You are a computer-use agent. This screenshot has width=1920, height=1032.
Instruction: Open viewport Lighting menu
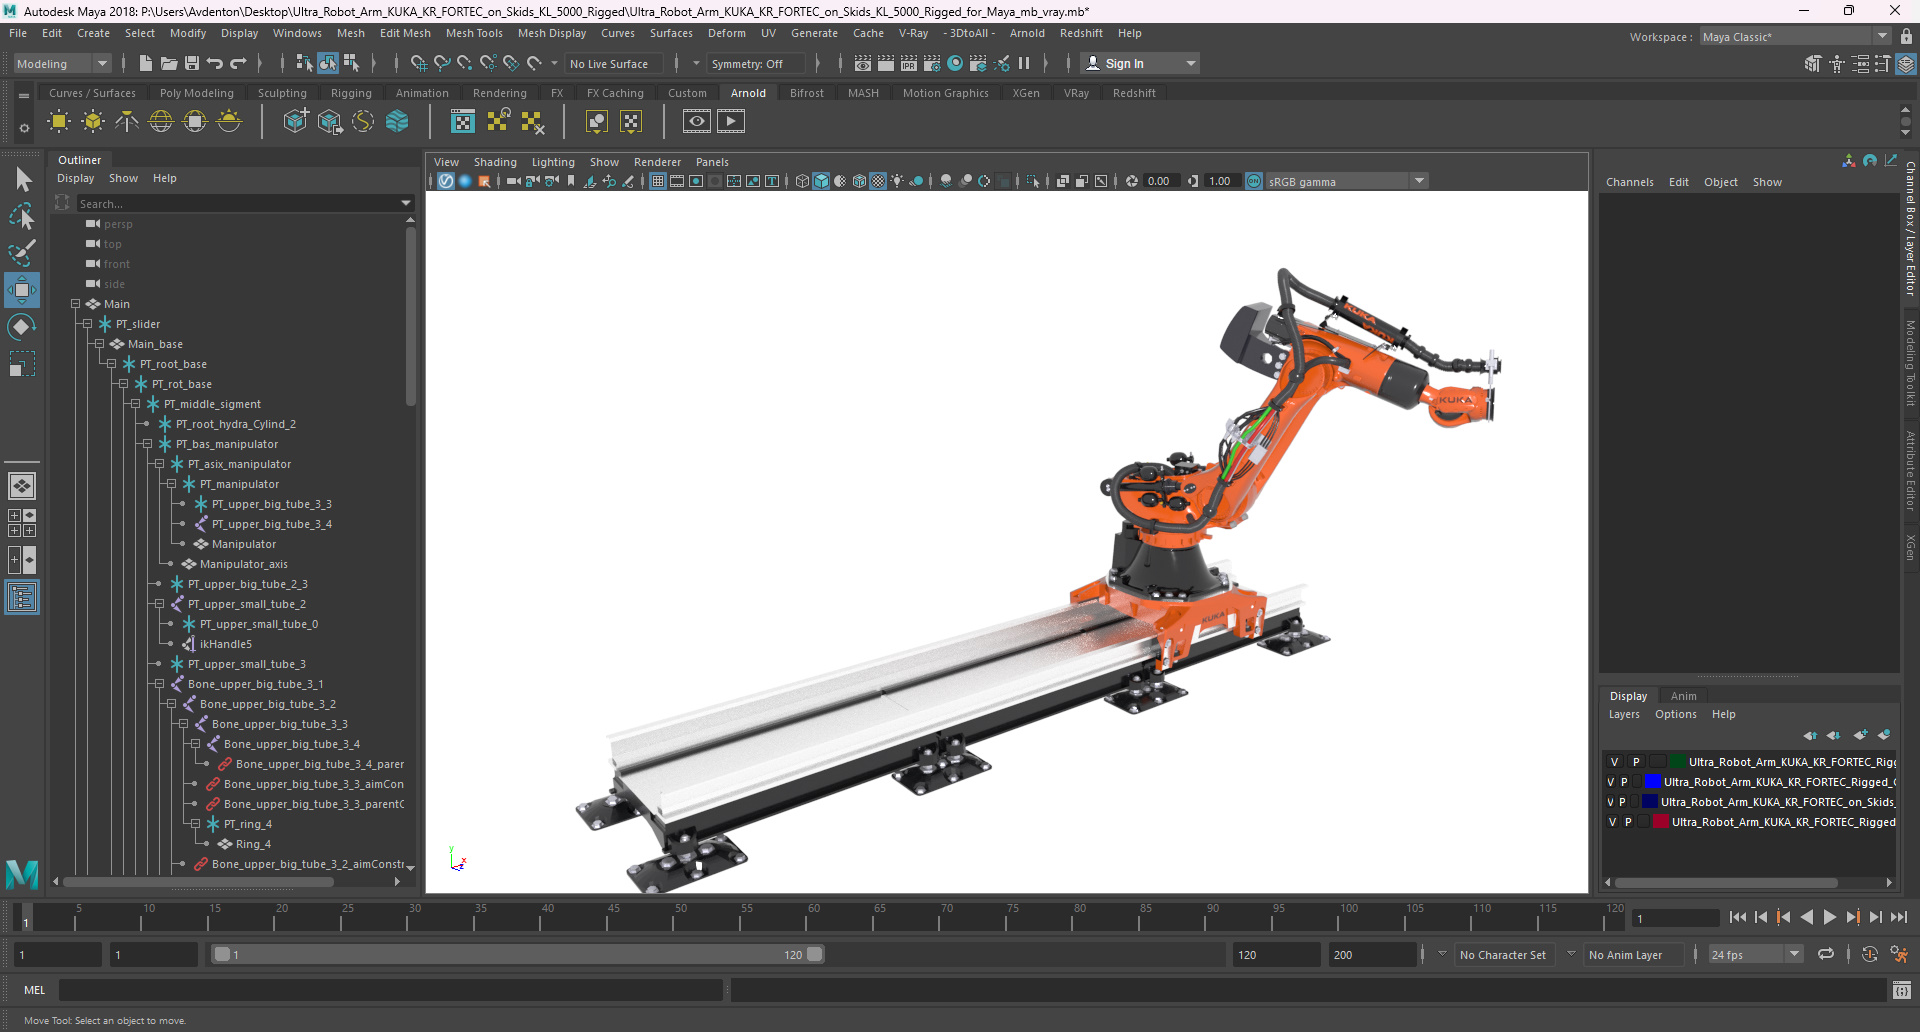[553, 162]
